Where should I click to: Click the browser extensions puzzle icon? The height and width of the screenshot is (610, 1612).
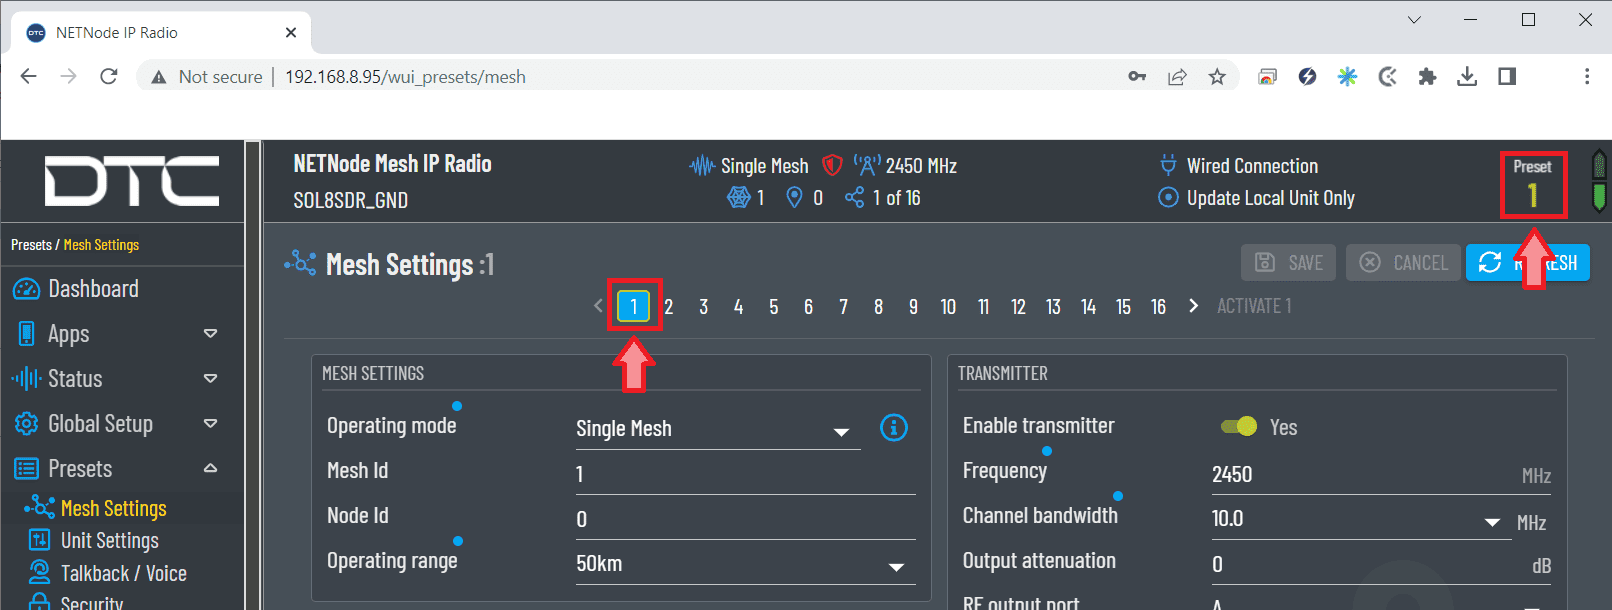coord(1427,77)
